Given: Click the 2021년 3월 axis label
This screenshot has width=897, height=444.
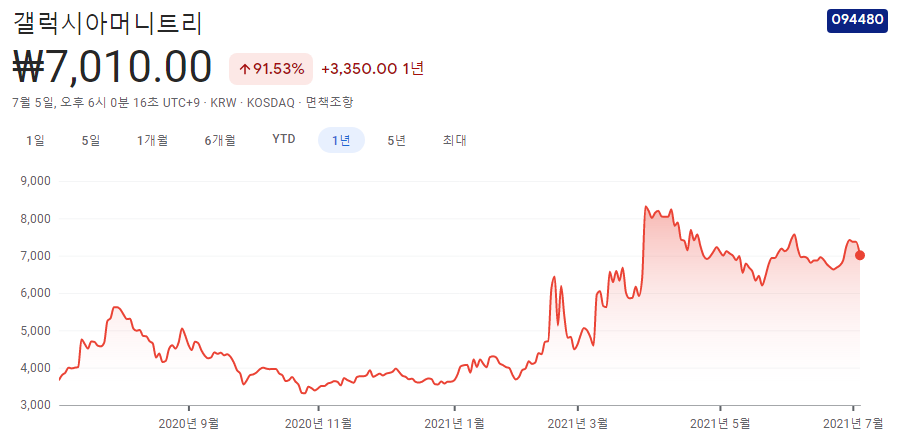Looking at the screenshot, I should pyautogui.click(x=578, y=424).
